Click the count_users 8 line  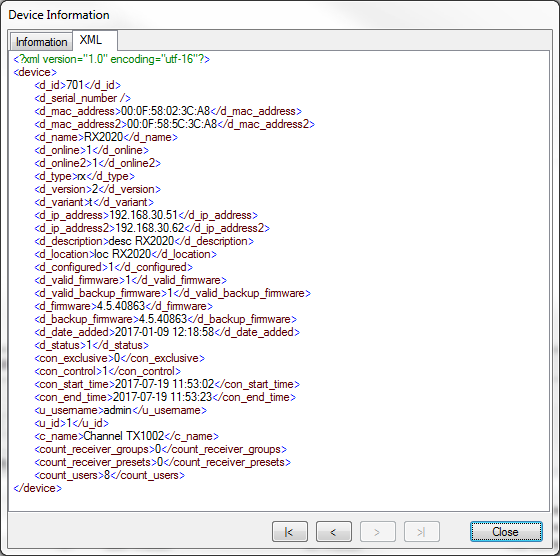109,475
